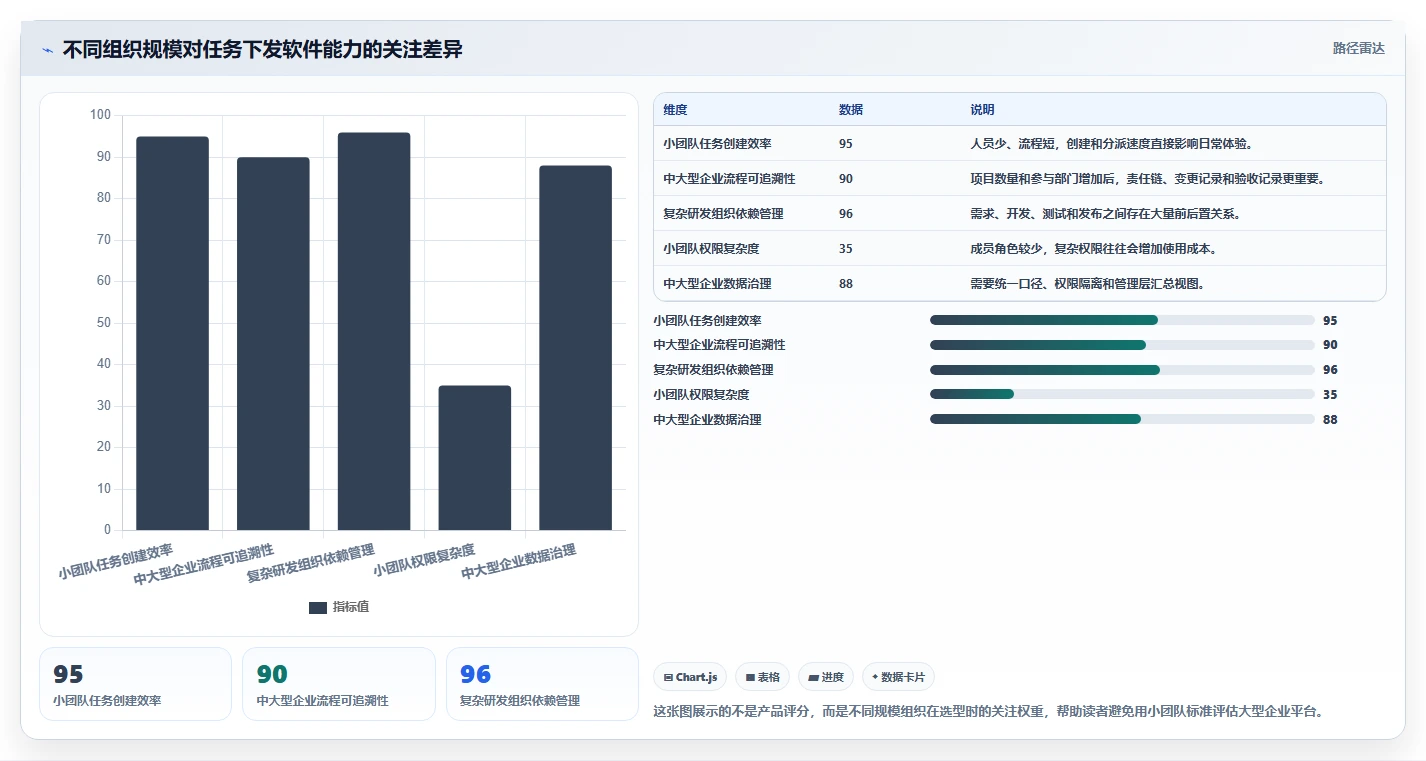Click the 复杂研发组织依赖管理 x-axis label in the chart

[x=311, y=564]
